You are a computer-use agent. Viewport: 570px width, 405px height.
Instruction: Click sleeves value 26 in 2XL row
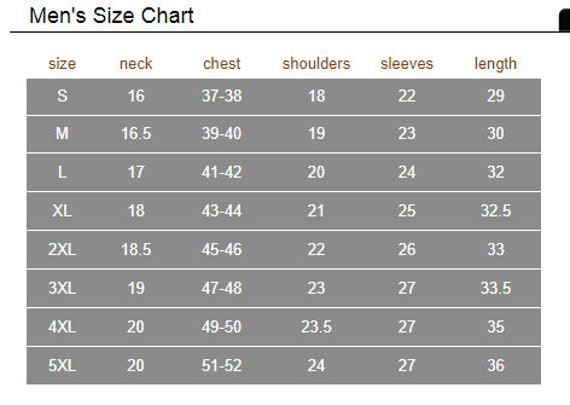tap(407, 249)
